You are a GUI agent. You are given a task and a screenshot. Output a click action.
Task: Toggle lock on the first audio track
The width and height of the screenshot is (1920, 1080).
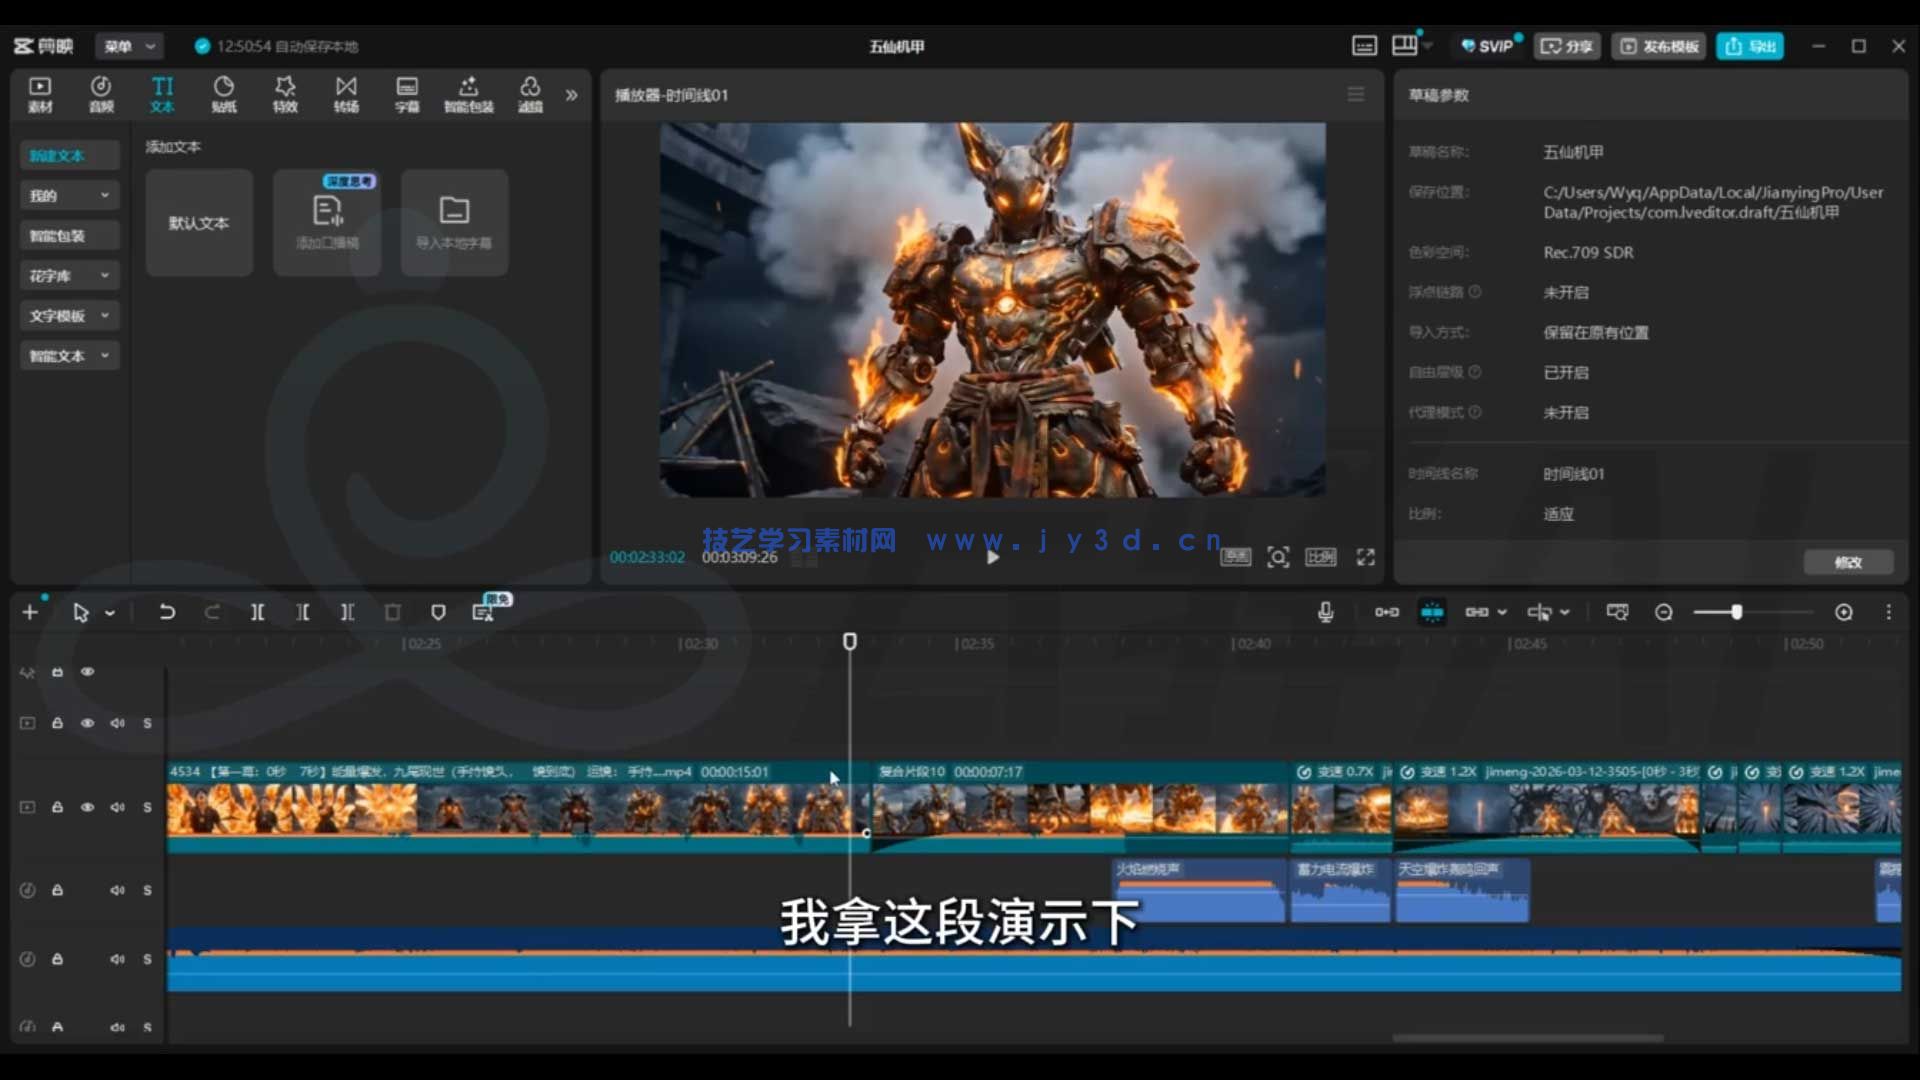[x=58, y=890]
